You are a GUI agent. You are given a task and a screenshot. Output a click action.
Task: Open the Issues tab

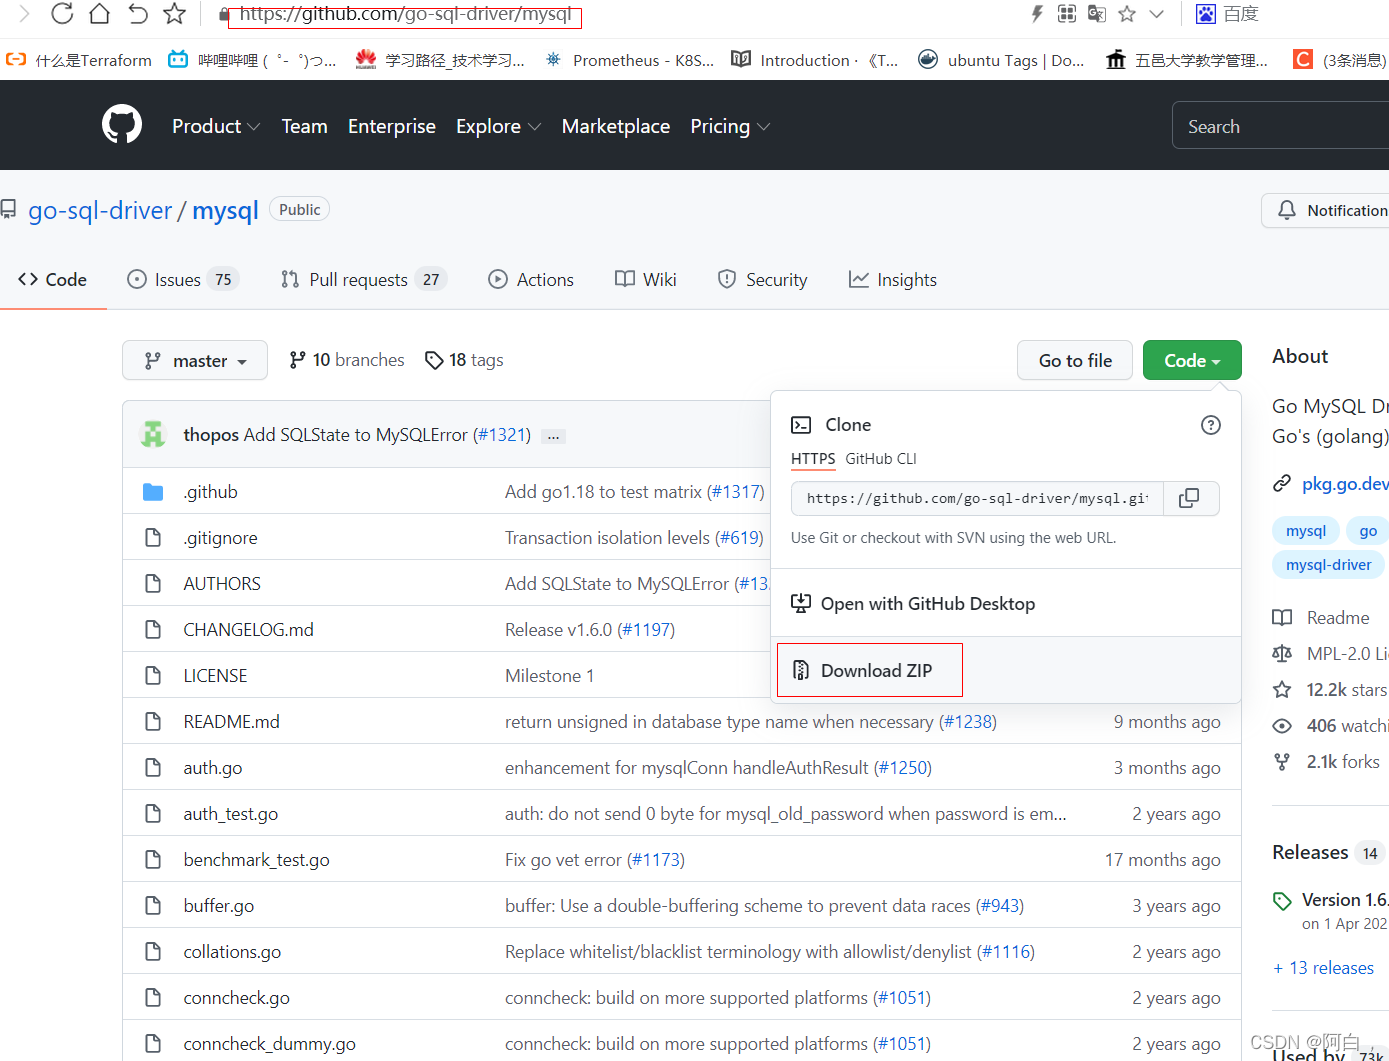click(182, 280)
